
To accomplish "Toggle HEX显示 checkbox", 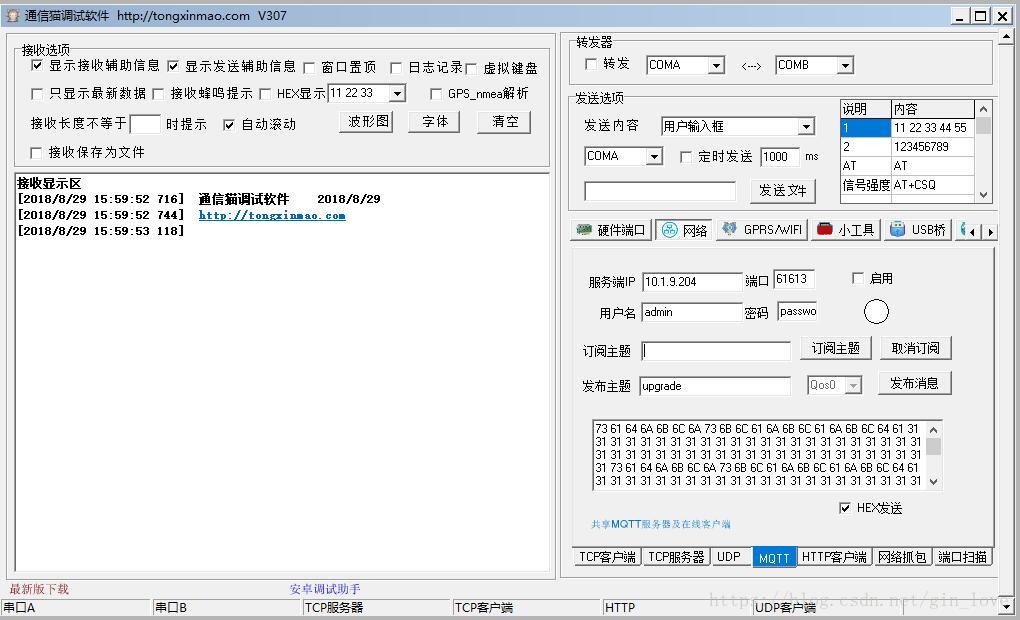I will coord(265,94).
